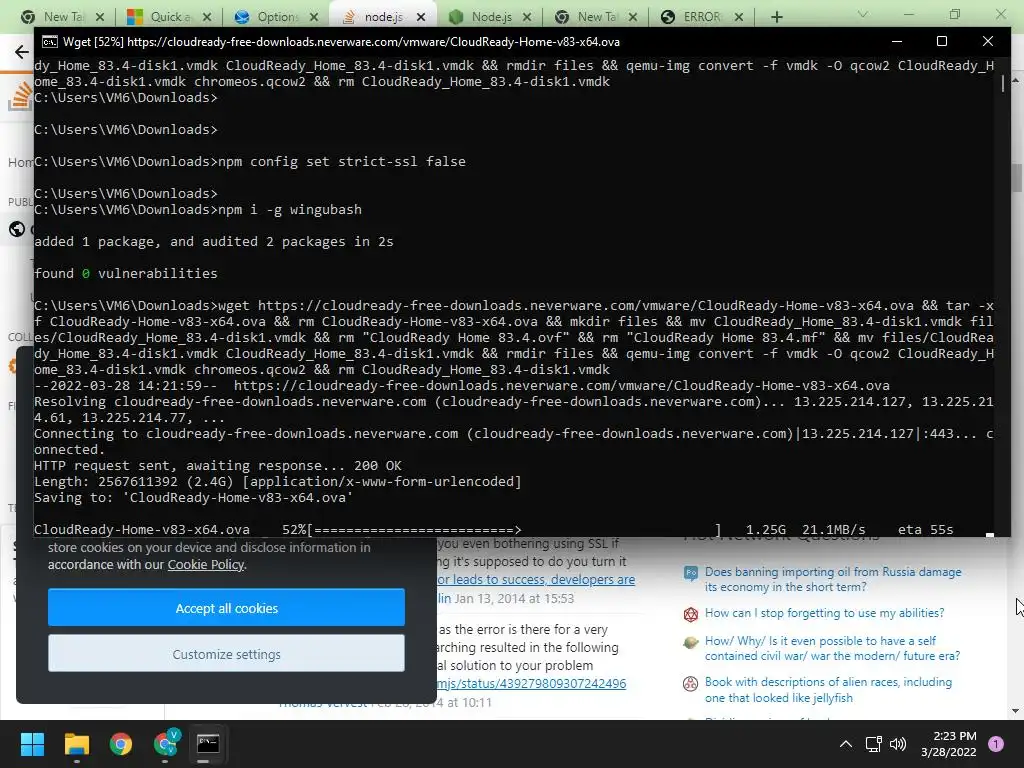Click the Politics site icon beside Russia question

[690, 573]
